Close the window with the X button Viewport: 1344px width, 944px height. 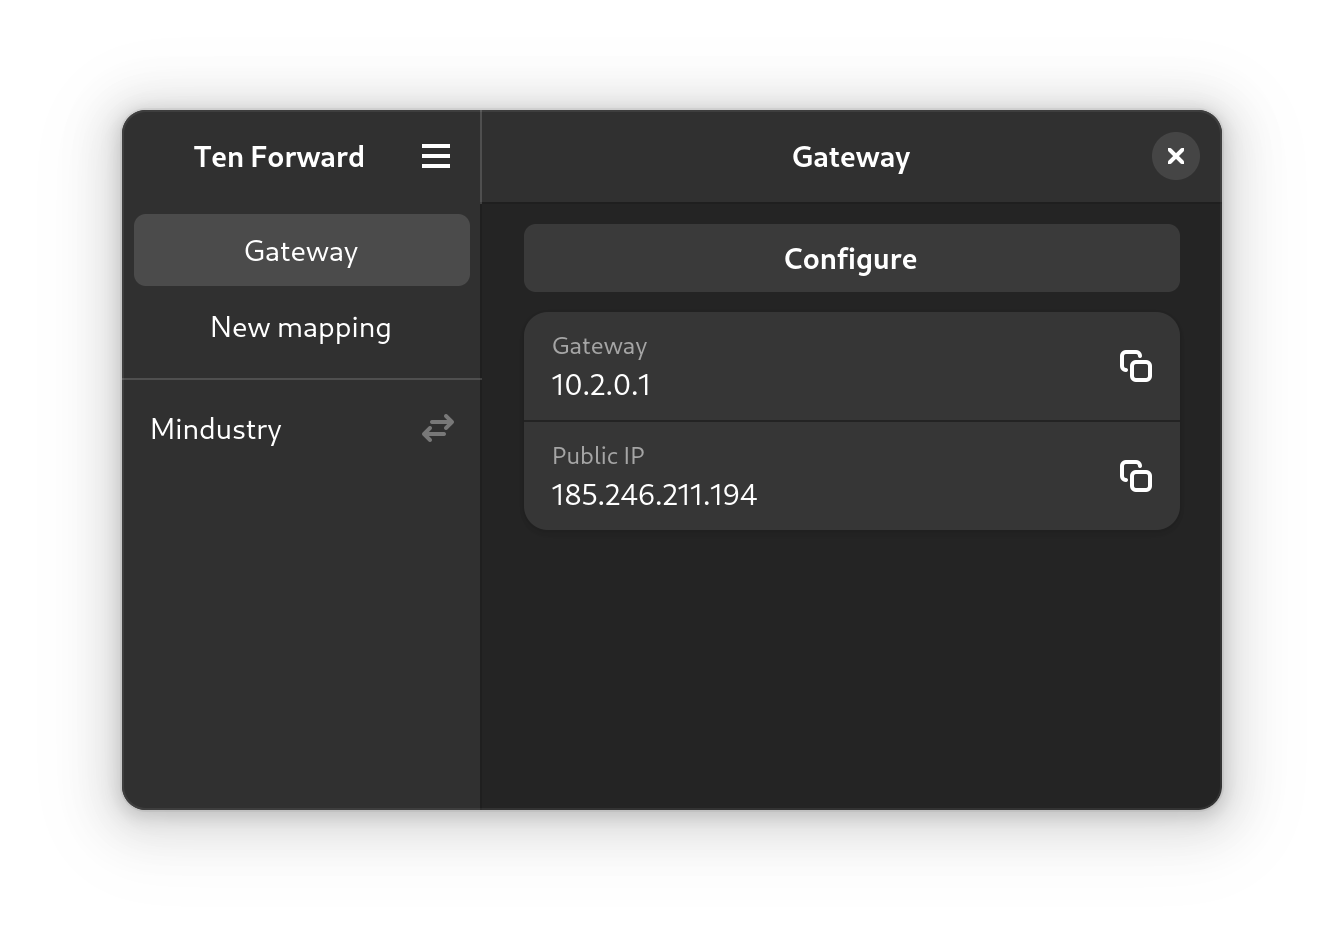pyautogui.click(x=1176, y=156)
